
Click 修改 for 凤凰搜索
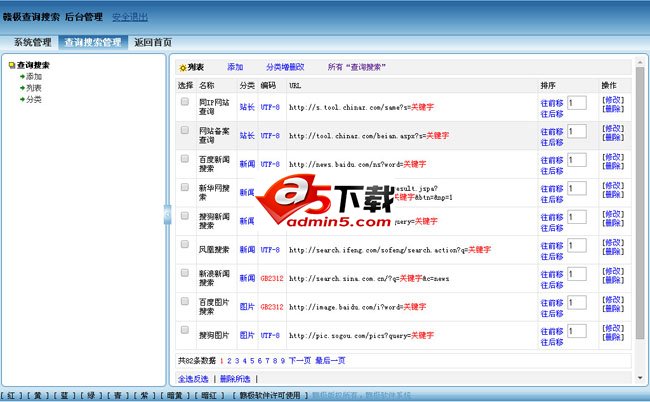613,242
